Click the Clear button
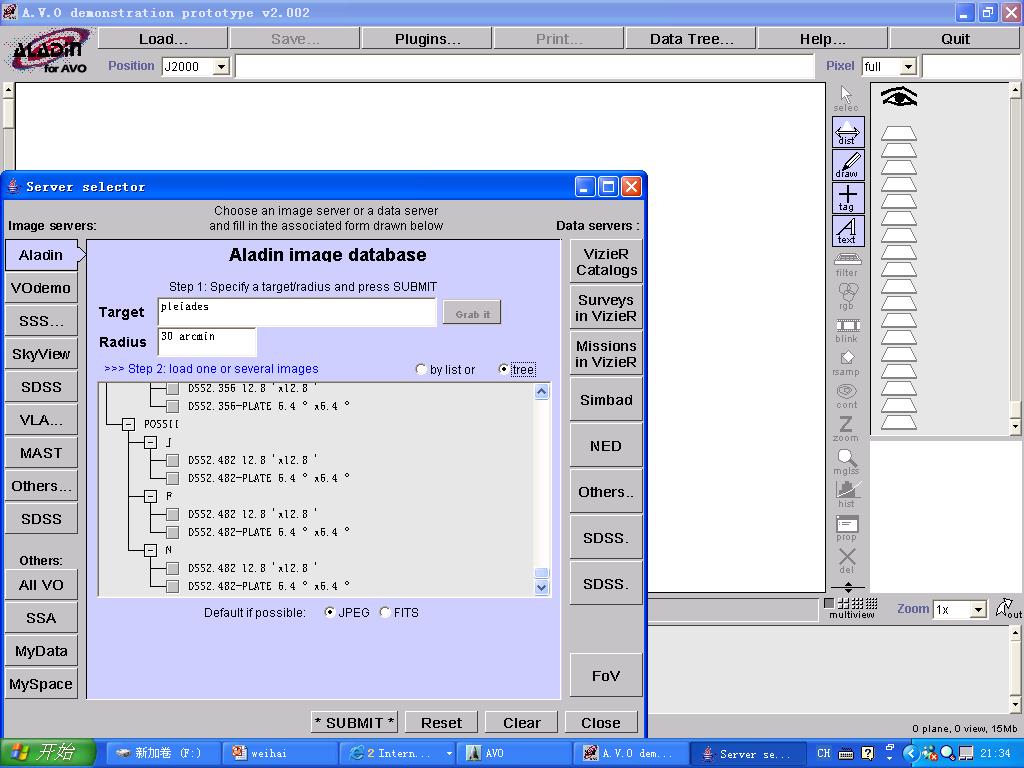Screen dimensions: 1024x768 pyautogui.click(x=522, y=723)
